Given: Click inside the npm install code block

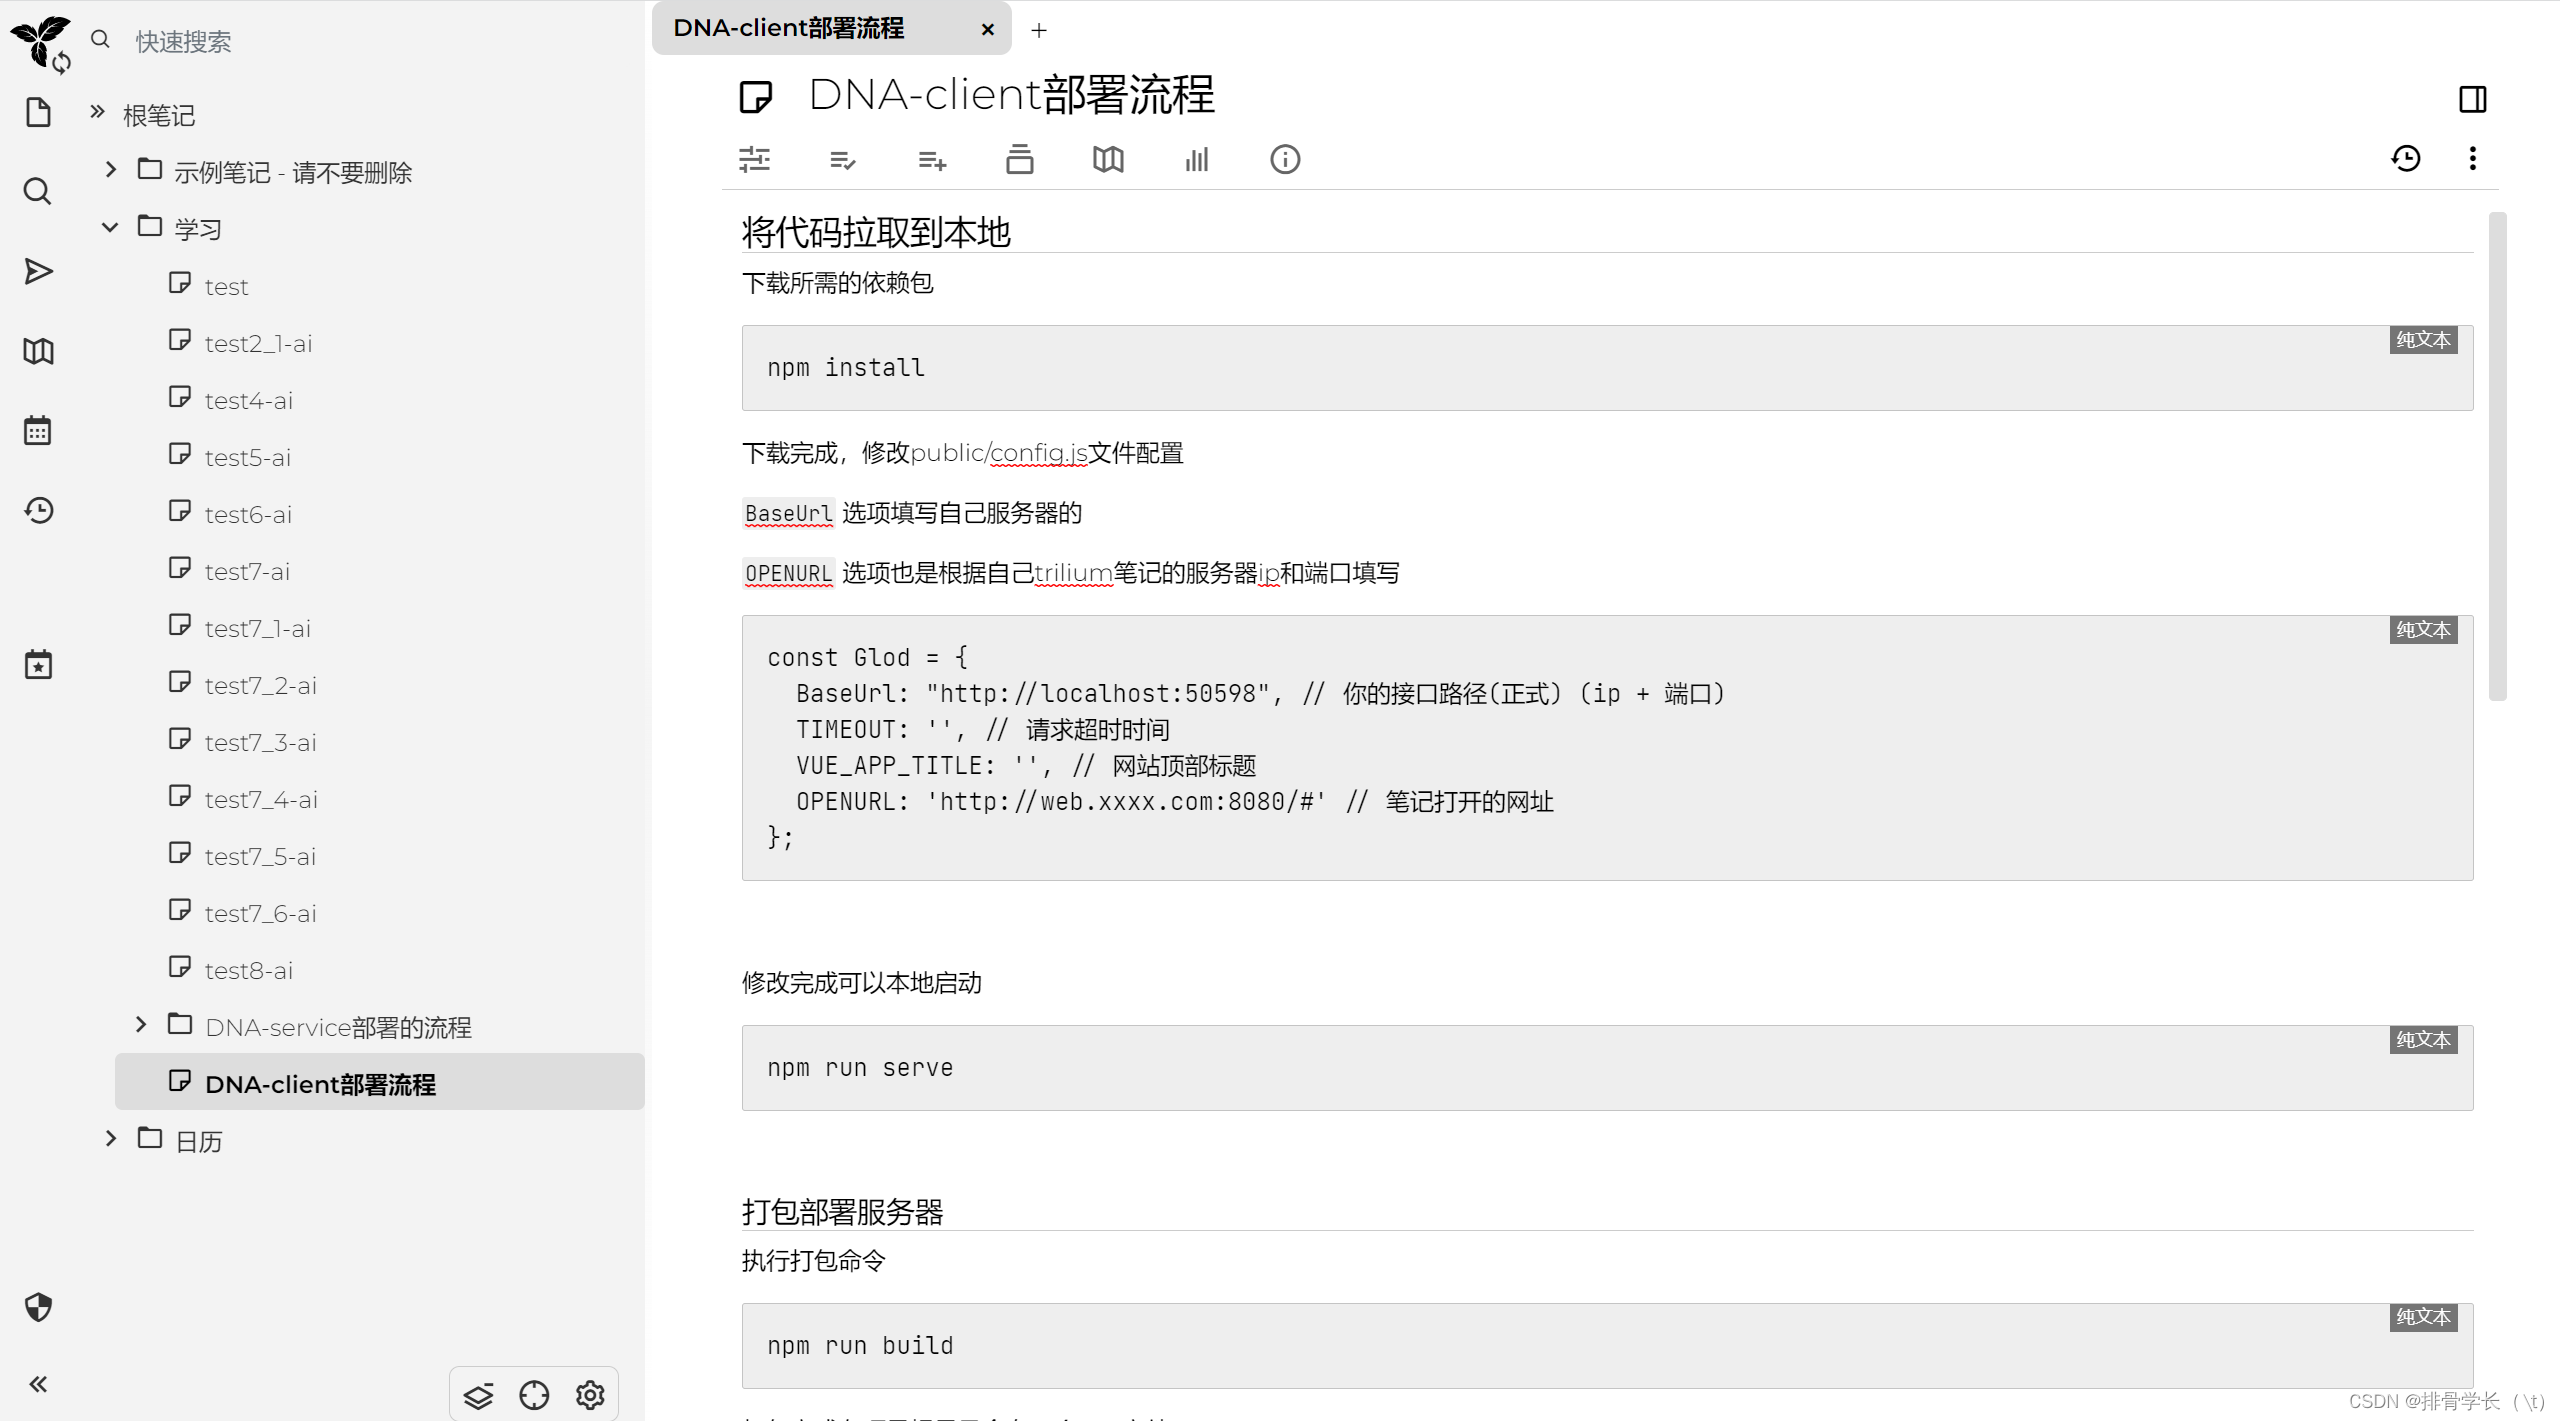Looking at the screenshot, I should (x=1607, y=367).
